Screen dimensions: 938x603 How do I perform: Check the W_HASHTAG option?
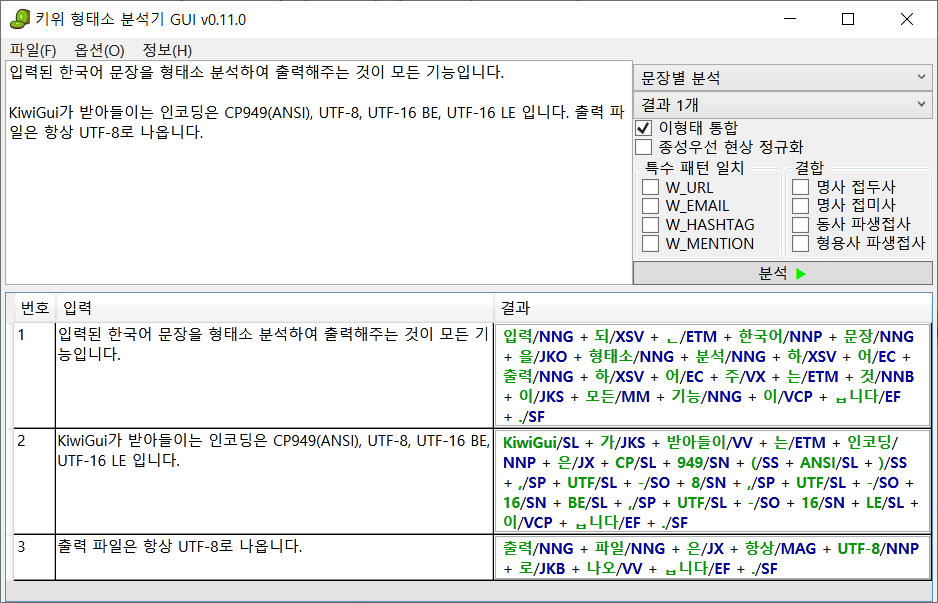(x=650, y=224)
